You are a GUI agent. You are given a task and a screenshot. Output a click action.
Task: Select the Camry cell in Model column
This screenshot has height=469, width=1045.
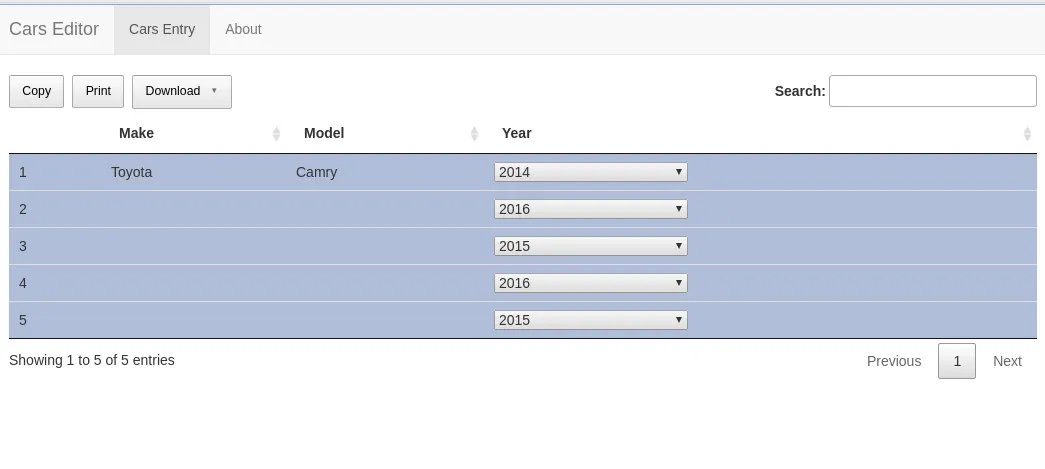[316, 172]
